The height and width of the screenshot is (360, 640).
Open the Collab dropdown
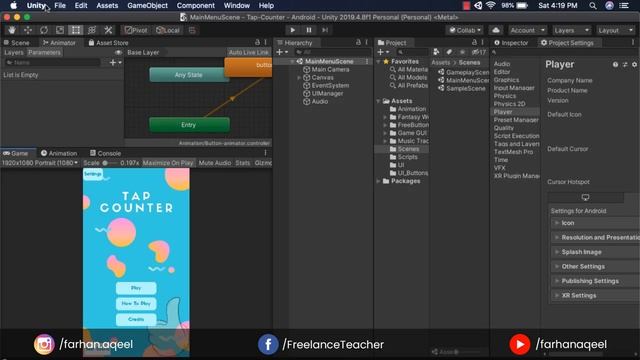tap(465, 30)
